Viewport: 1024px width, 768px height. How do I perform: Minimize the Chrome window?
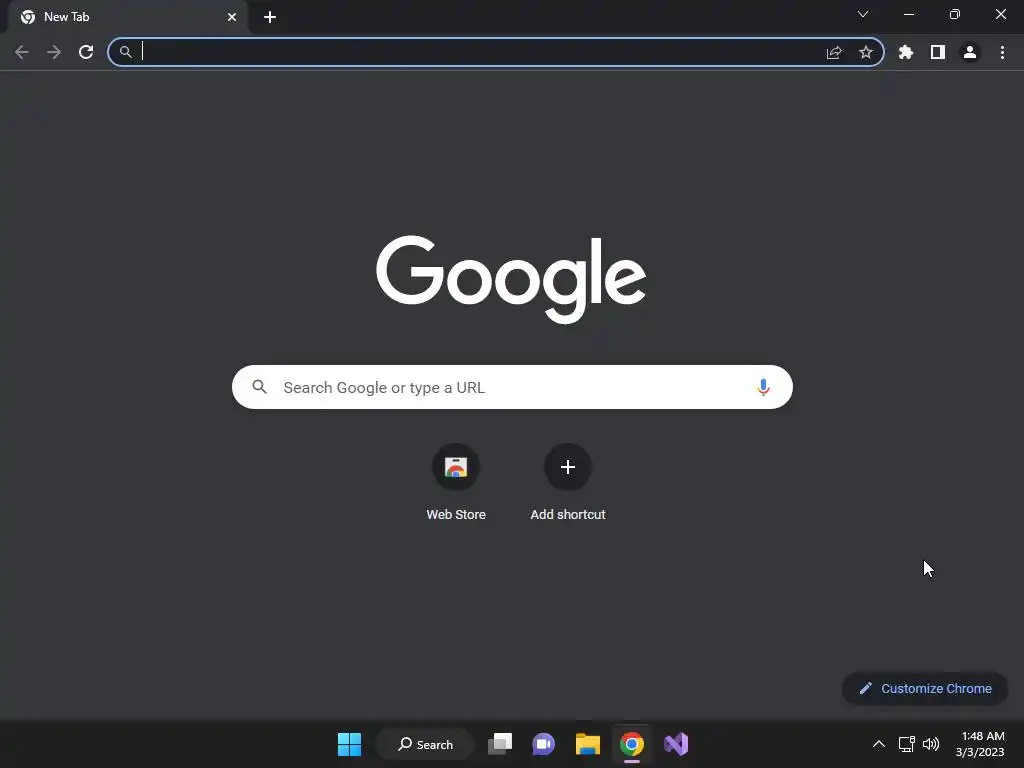[909, 14]
